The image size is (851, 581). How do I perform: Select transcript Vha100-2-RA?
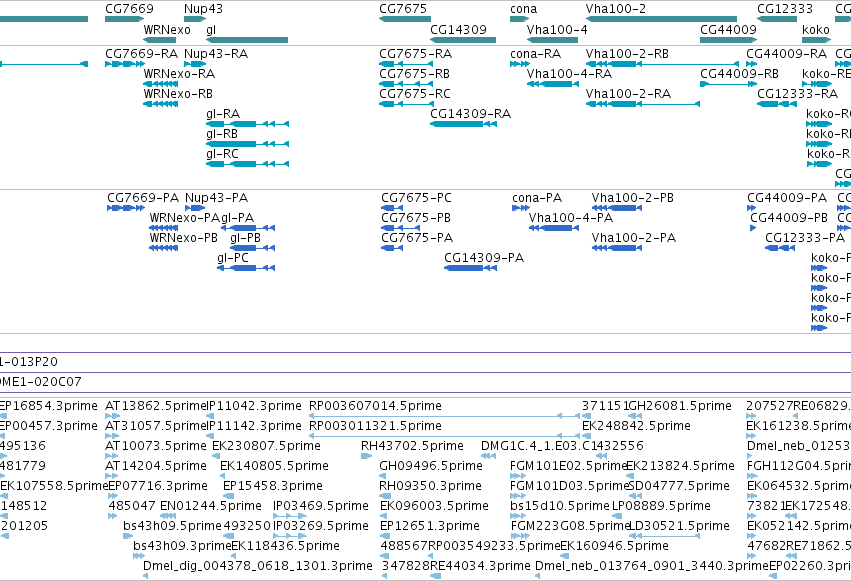628,94
